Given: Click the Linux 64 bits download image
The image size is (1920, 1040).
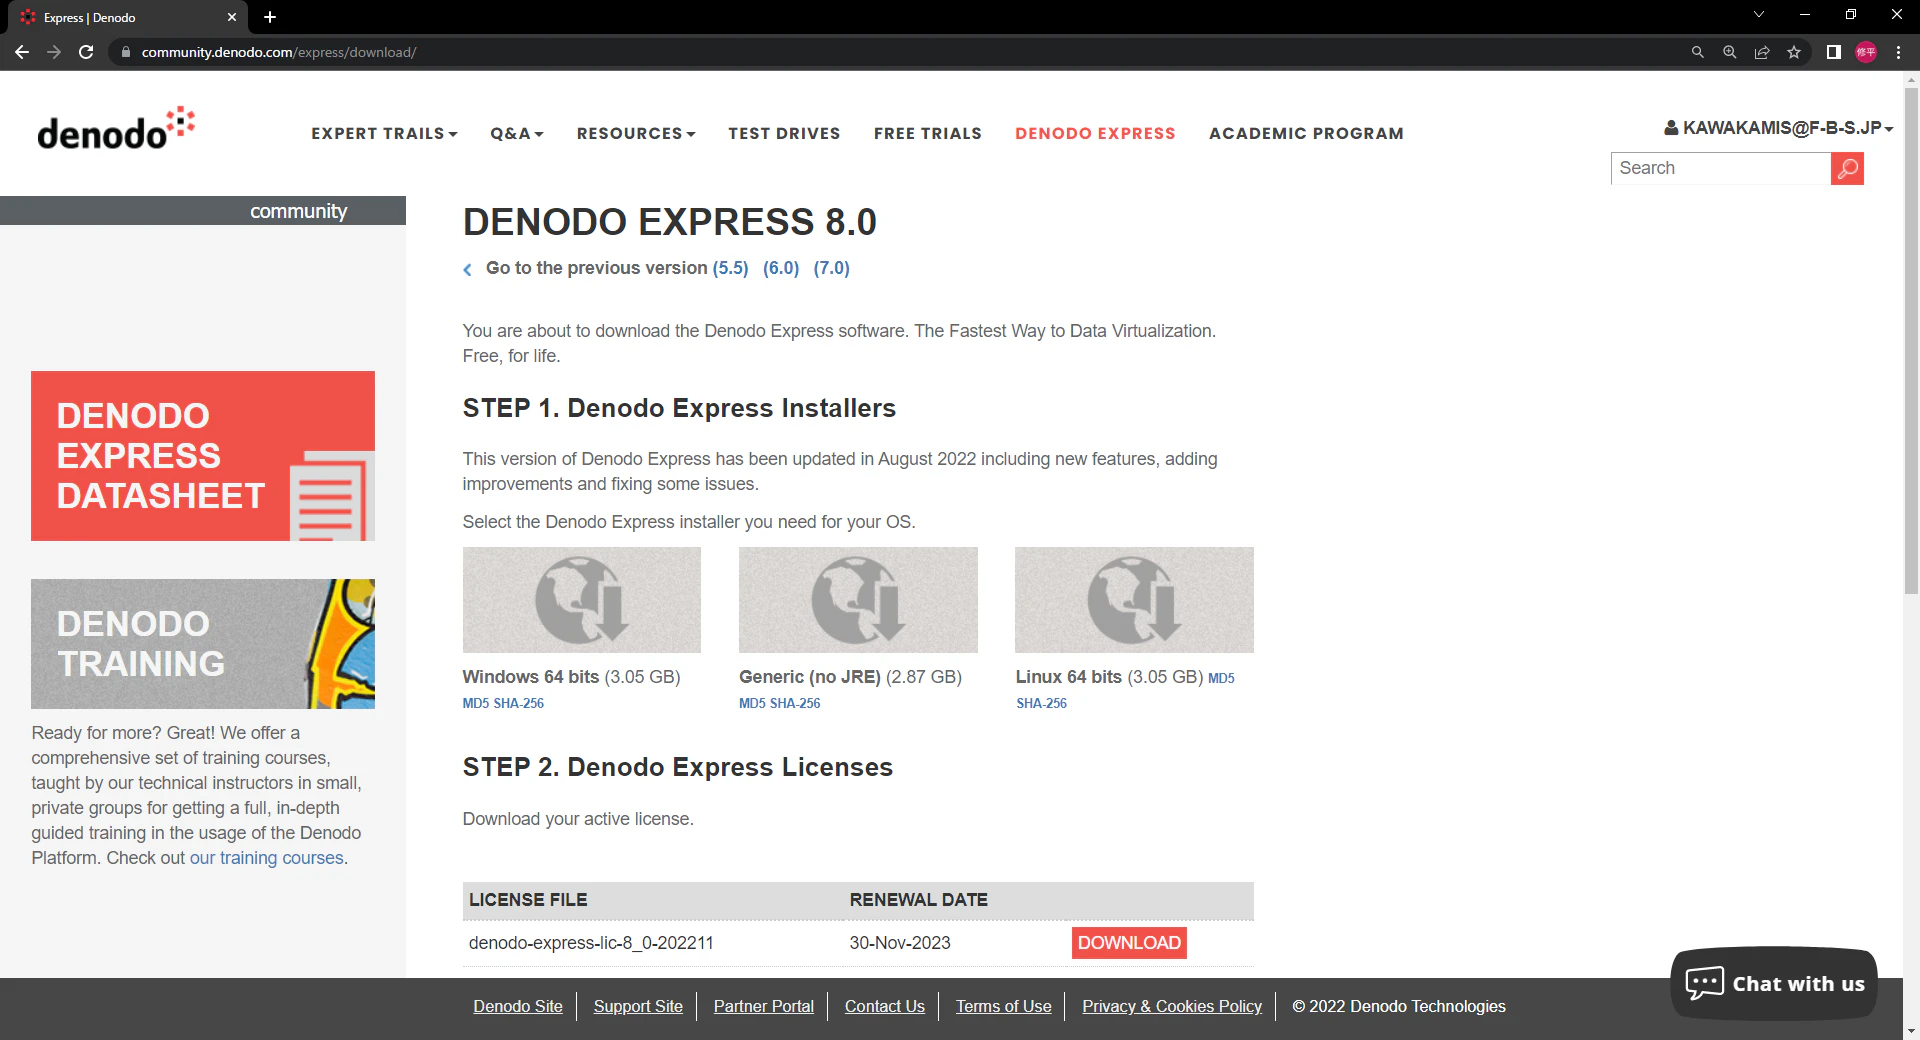Looking at the screenshot, I should pyautogui.click(x=1134, y=600).
